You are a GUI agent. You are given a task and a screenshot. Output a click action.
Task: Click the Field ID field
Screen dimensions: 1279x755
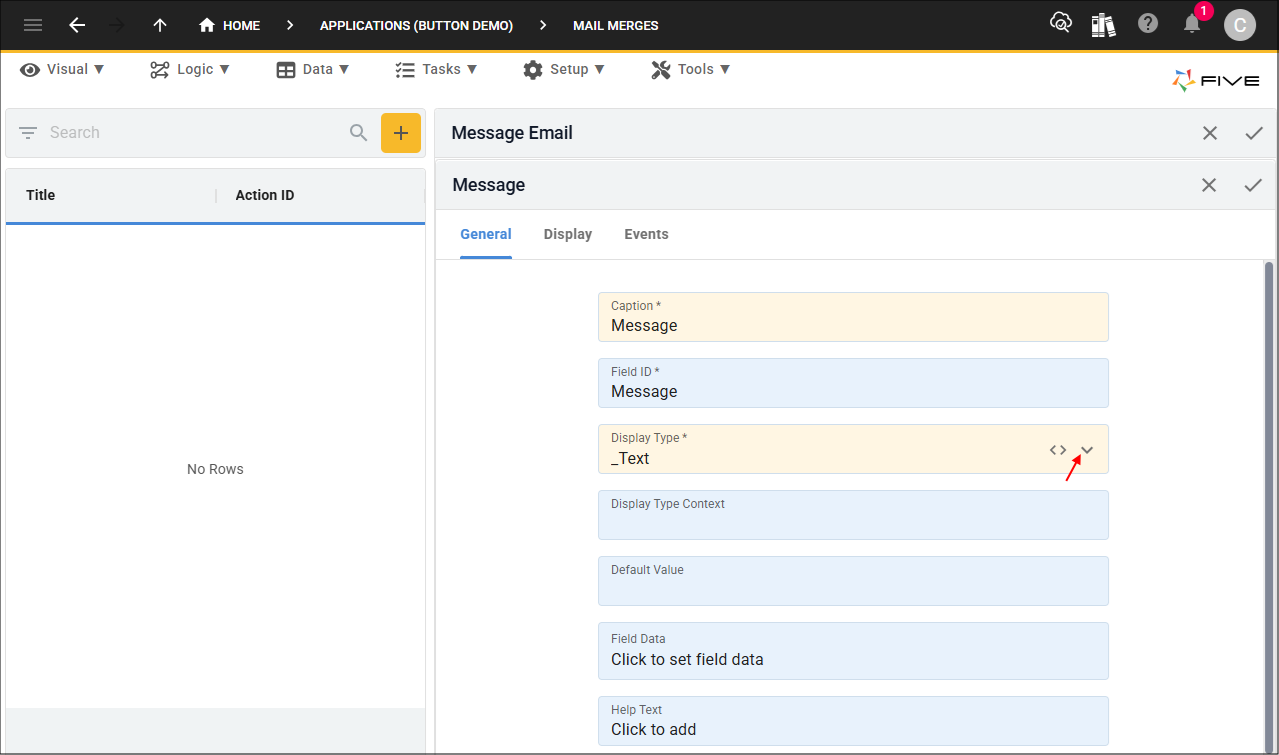coord(853,383)
